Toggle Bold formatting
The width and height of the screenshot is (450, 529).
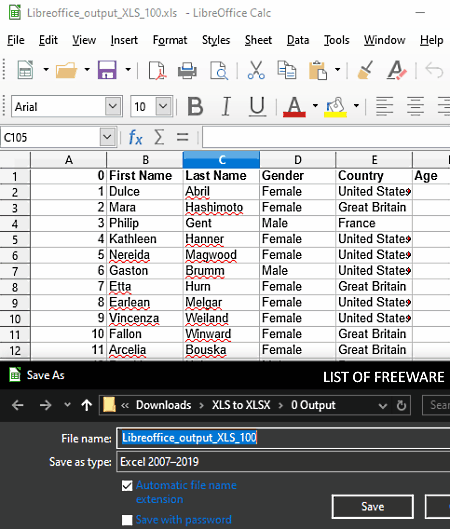click(x=195, y=106)
